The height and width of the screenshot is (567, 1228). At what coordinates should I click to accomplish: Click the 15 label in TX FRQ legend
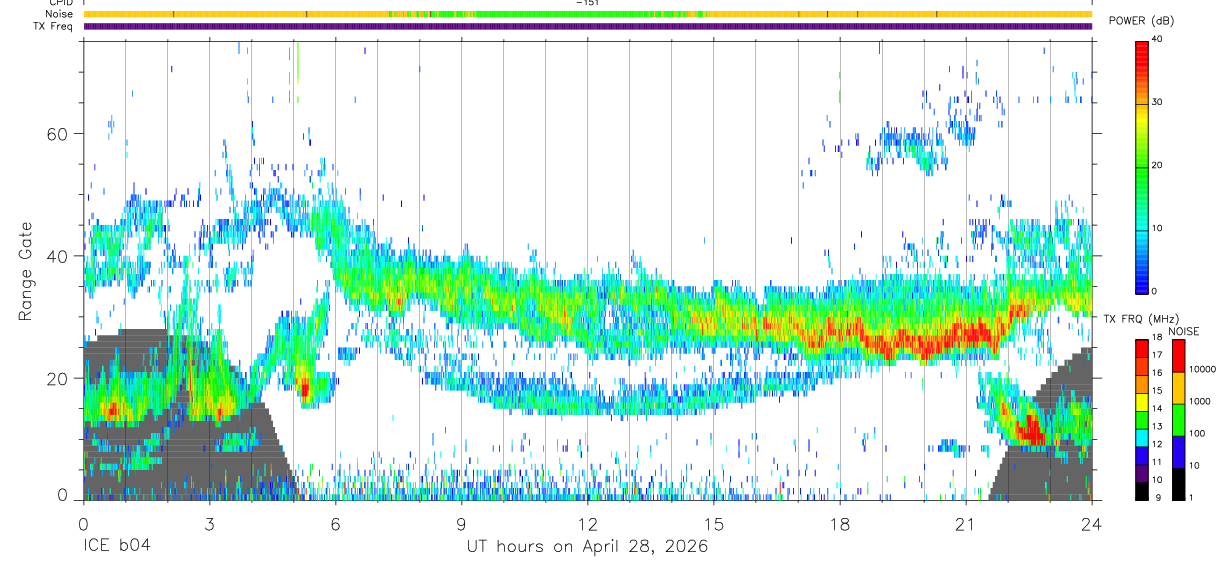click(1157, 391)
